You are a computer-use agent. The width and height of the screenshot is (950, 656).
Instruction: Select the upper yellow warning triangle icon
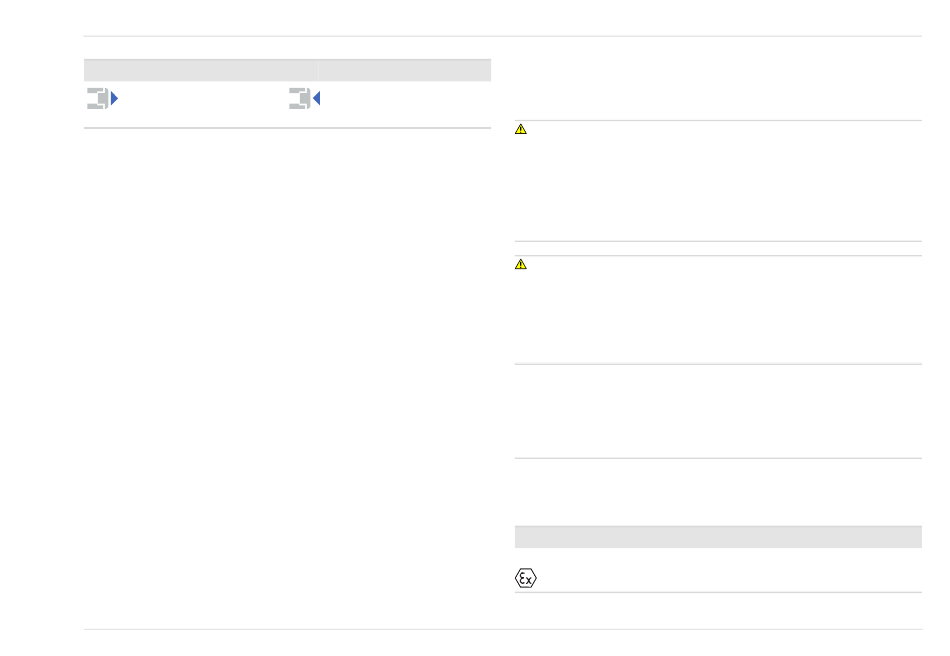tap(520, 129)
